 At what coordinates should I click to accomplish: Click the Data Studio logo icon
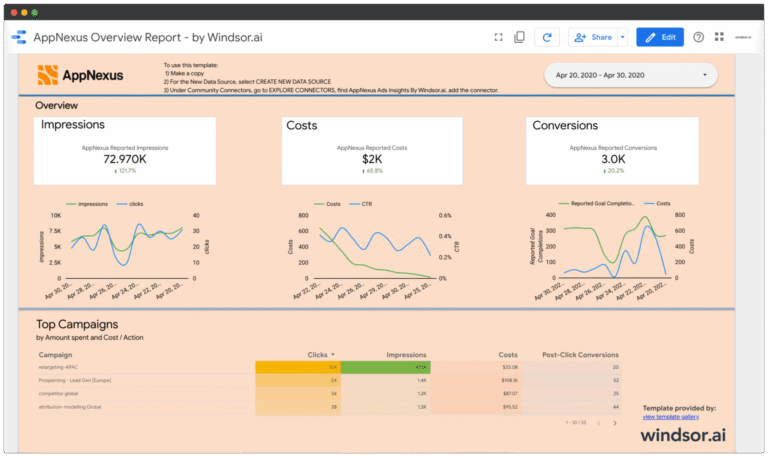point(19,37)
